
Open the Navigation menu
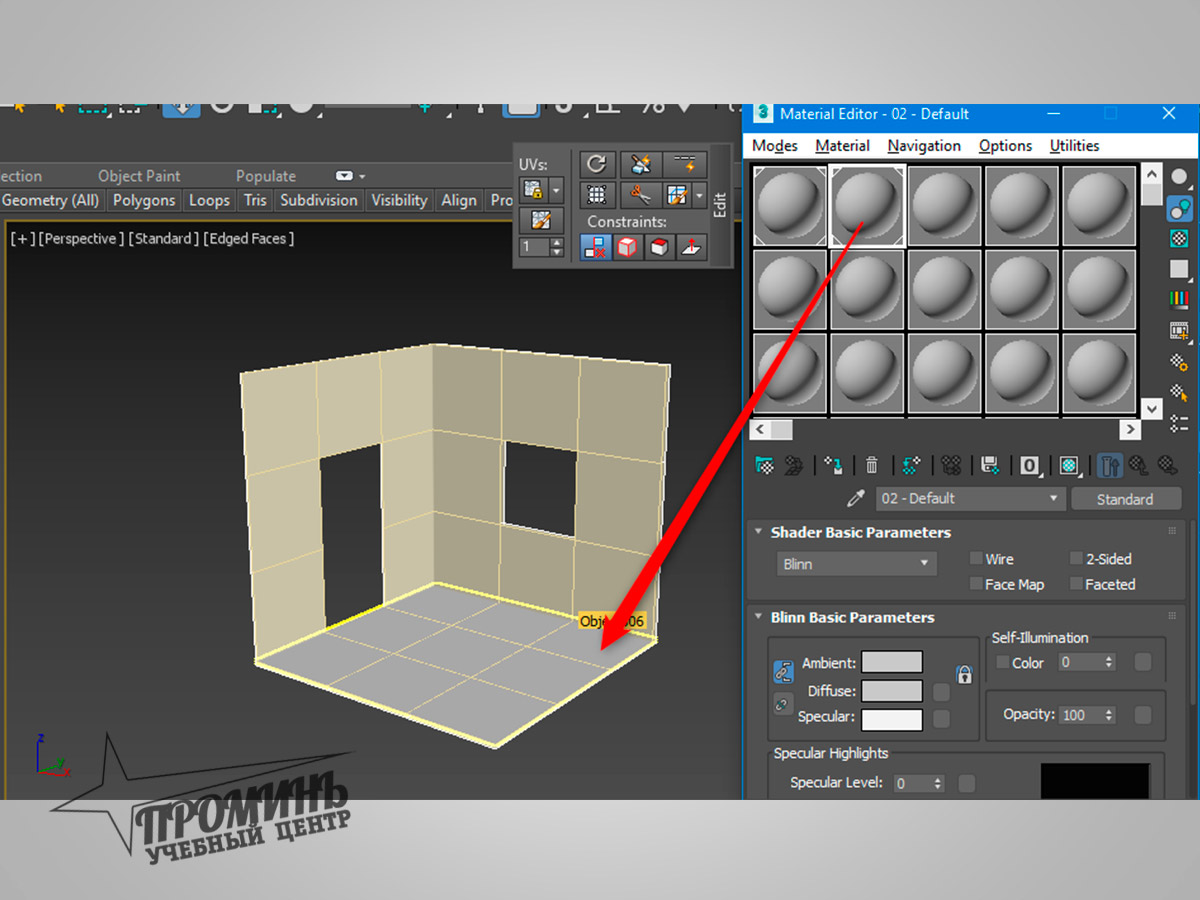[x=923, y=145]
